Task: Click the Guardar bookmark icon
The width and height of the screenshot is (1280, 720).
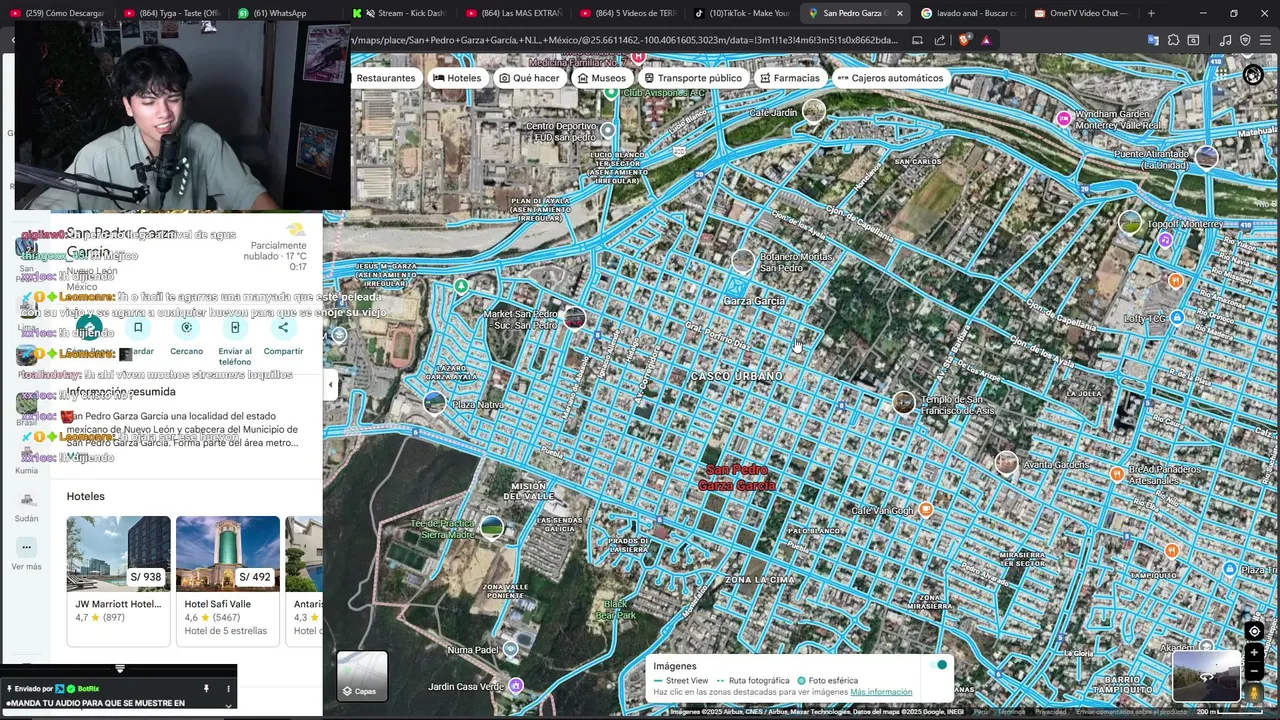Action: pyautogui.click(x=138, y=328)
